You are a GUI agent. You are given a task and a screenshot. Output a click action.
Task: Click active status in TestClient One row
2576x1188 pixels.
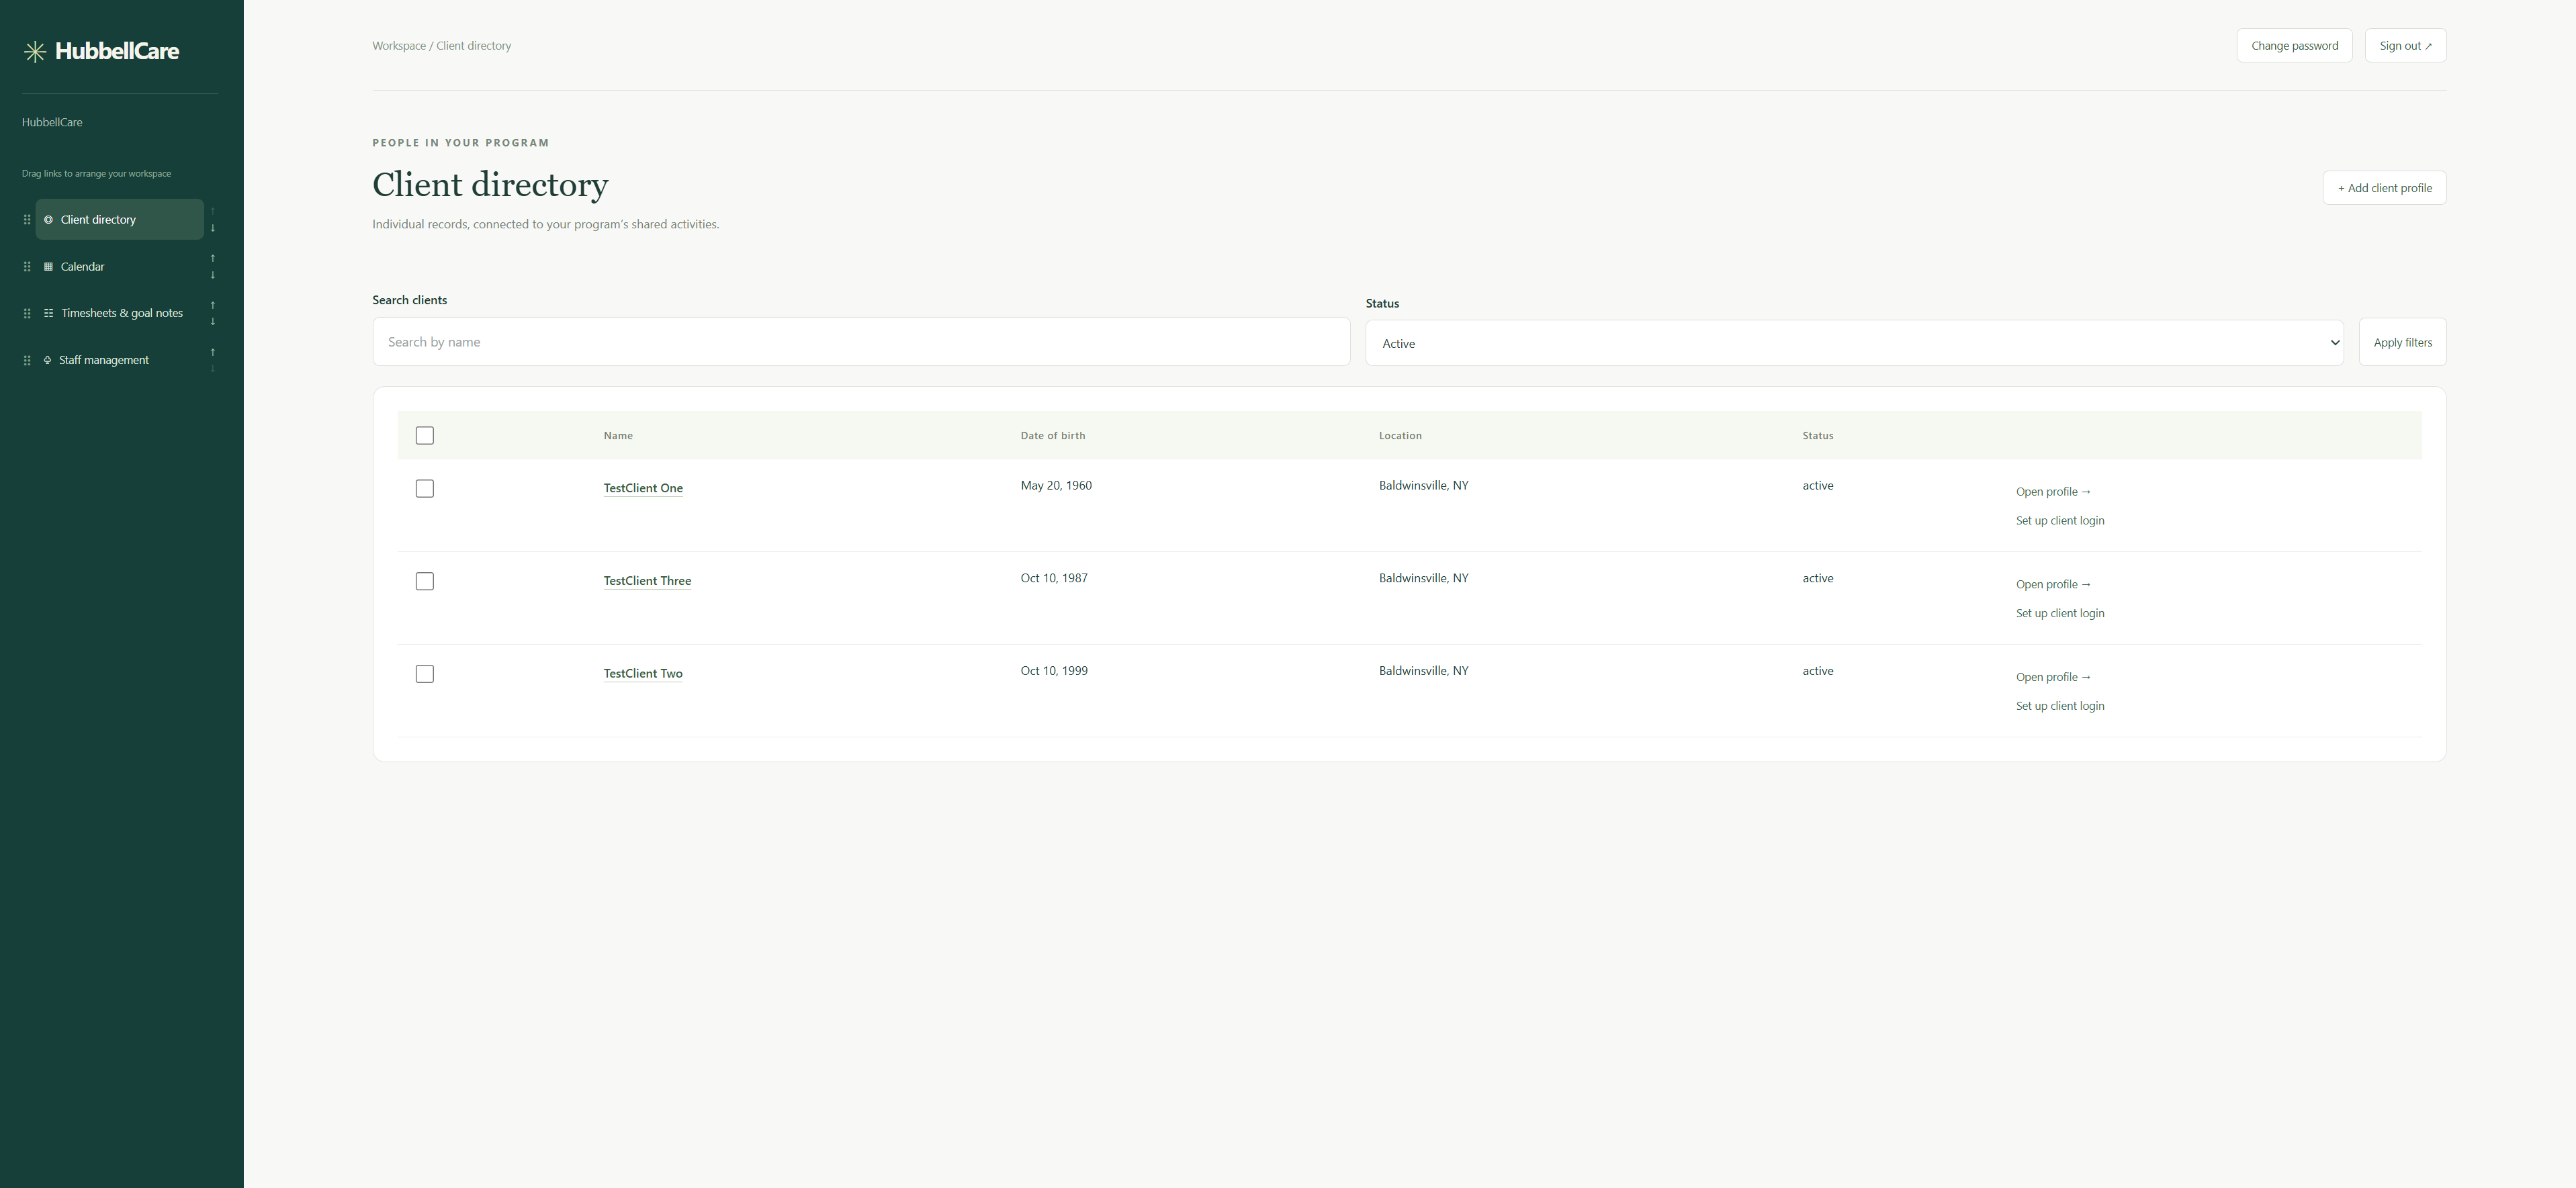(x=1818, y=486)
